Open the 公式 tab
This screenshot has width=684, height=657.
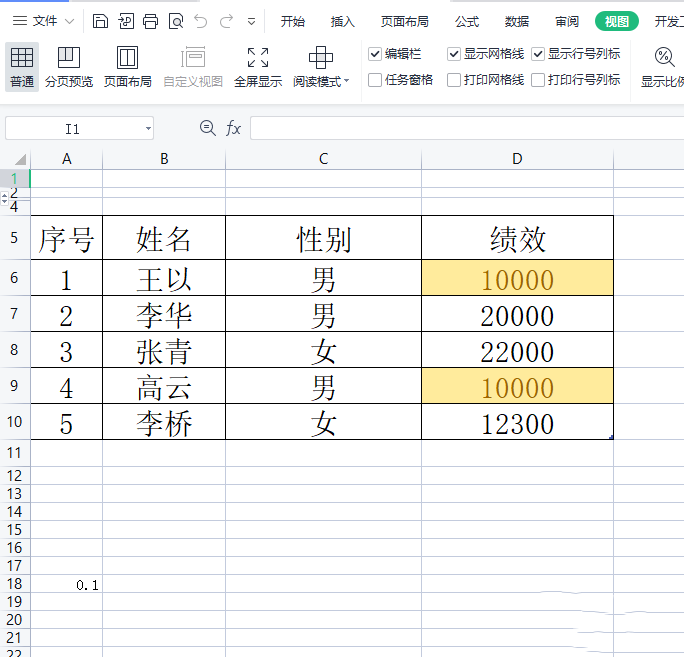click(x=467, y=21)
